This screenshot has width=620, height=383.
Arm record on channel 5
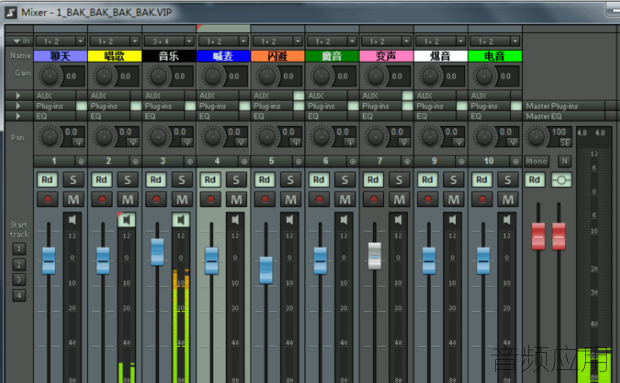point(265,199)
